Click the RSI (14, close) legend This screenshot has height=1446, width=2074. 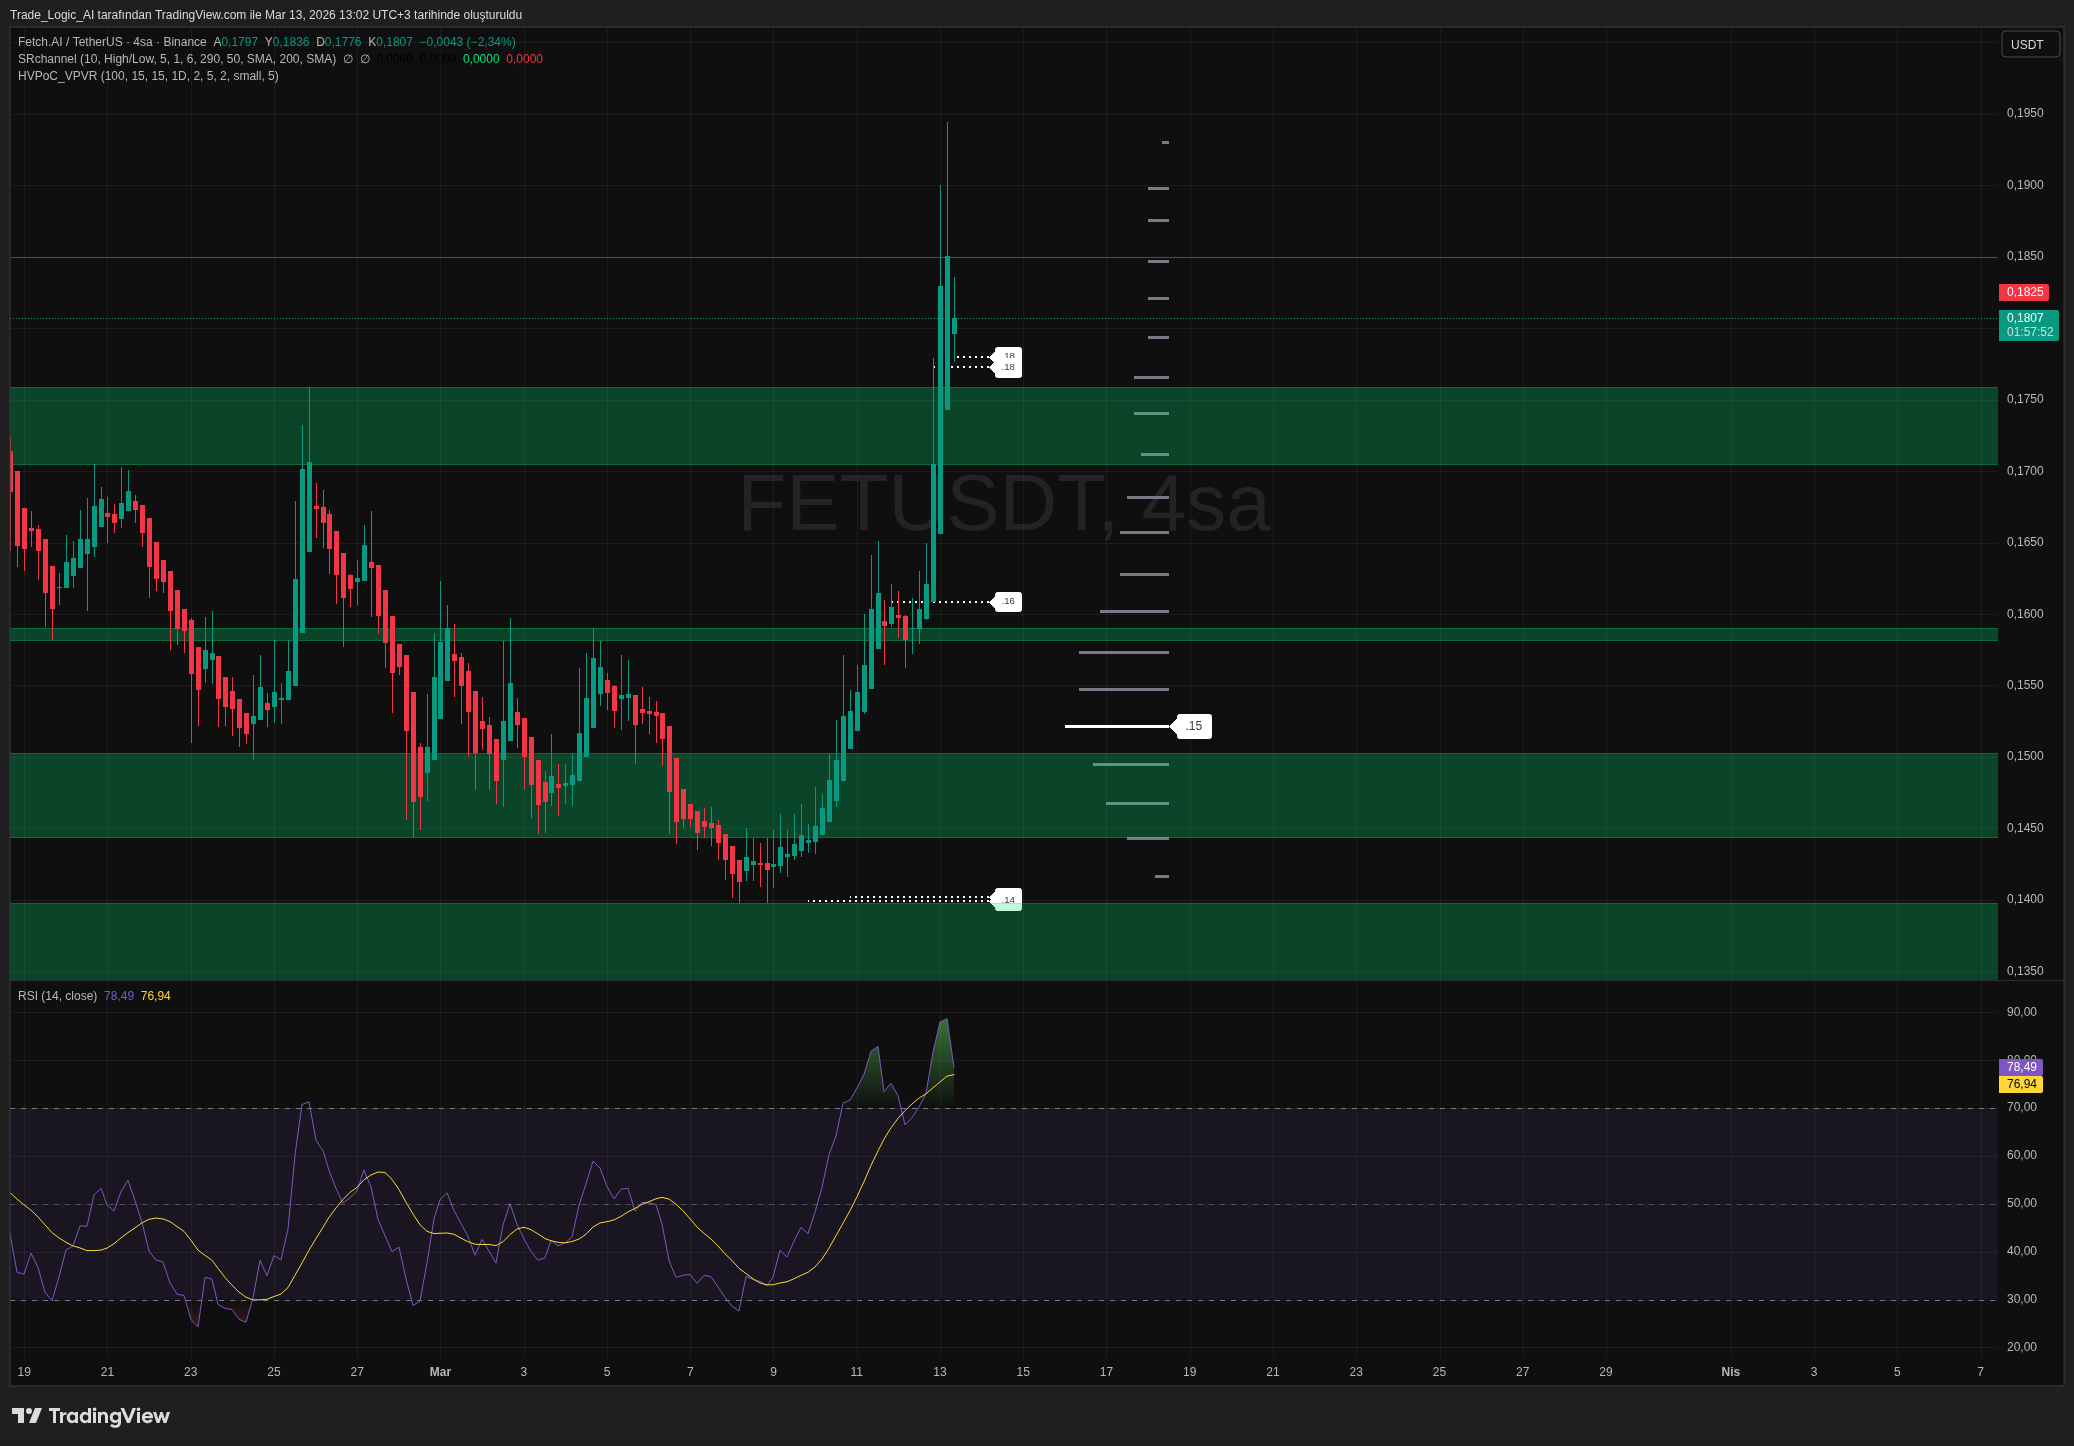pyautogui.click(x=57, y=996)
